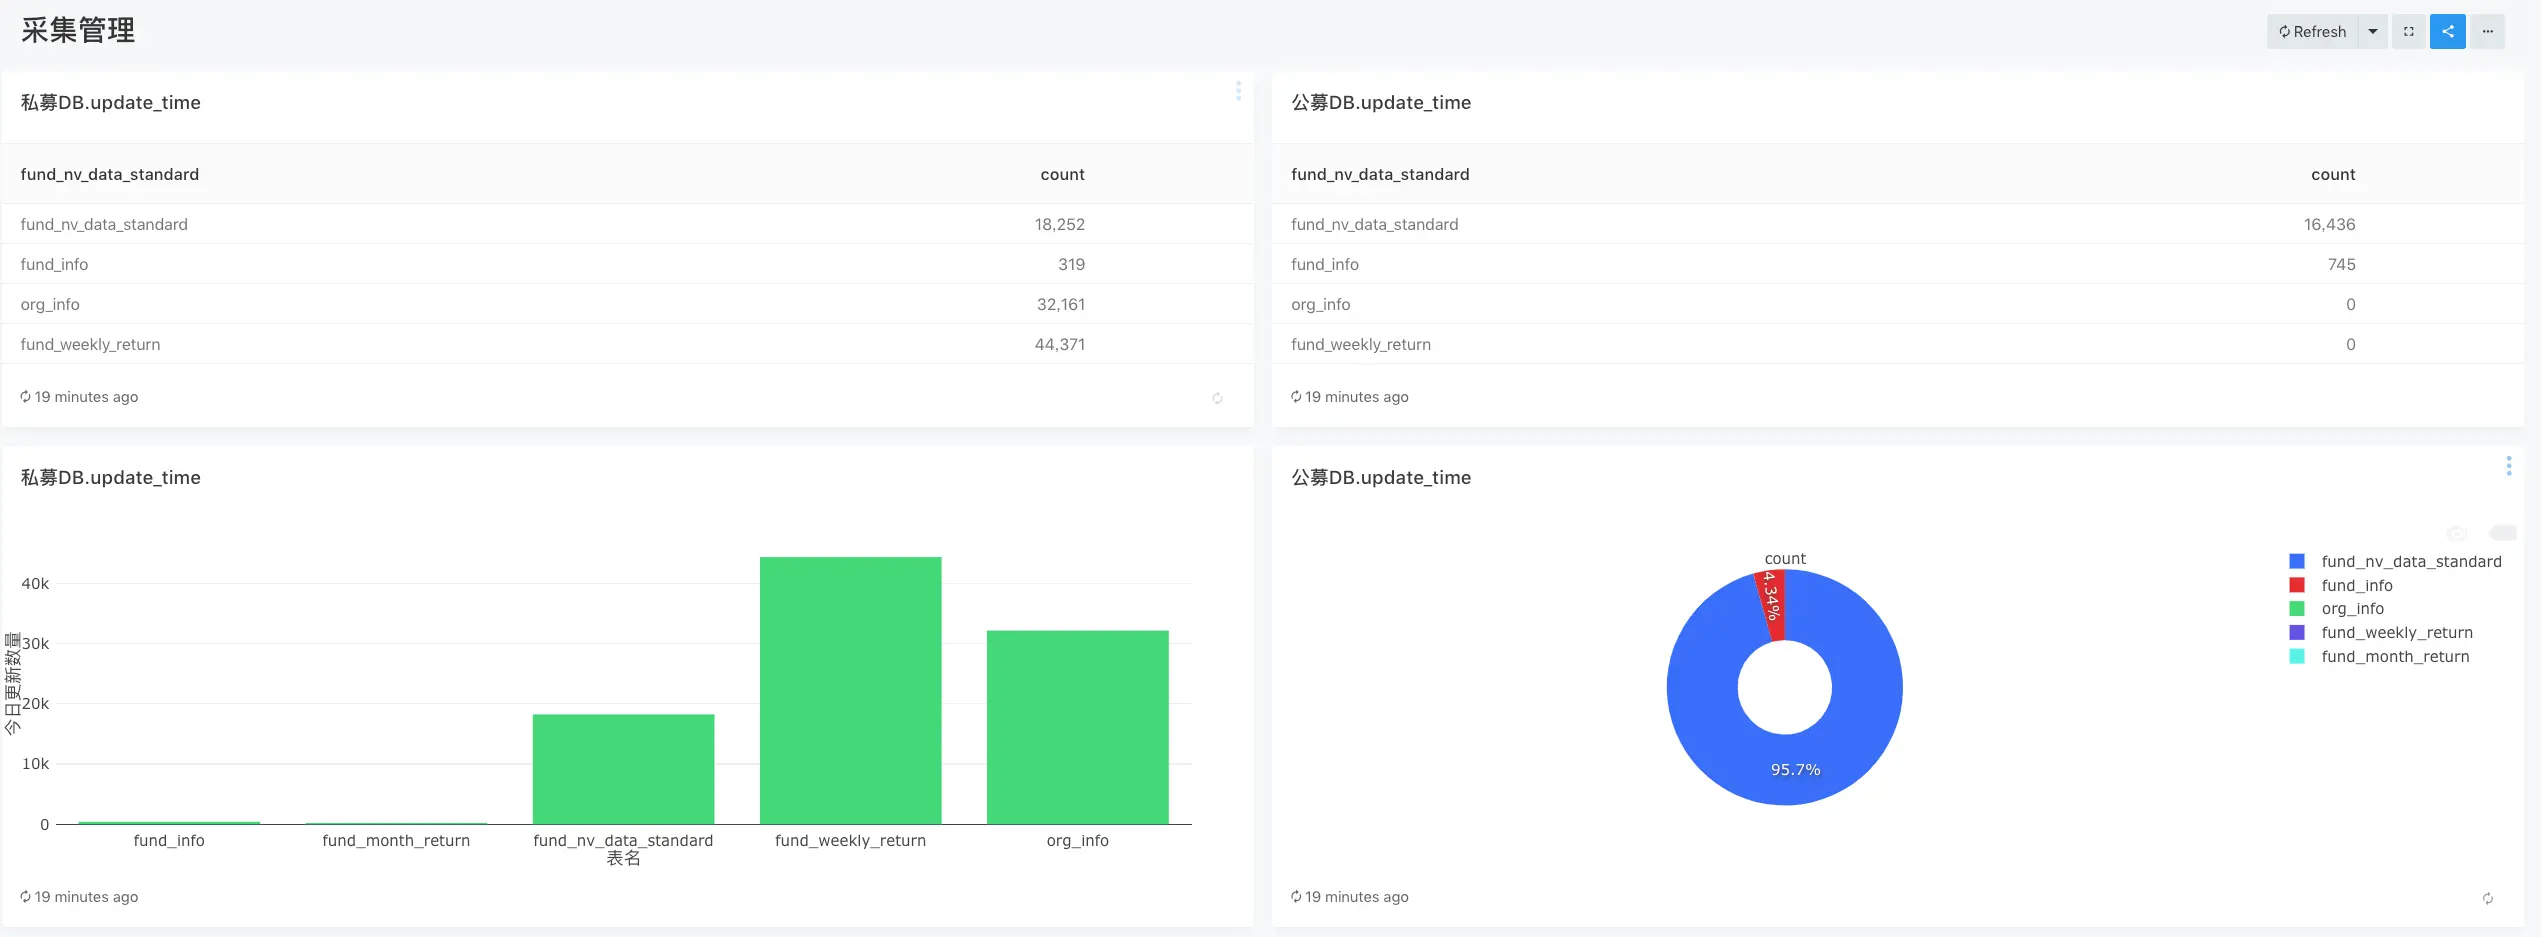The height and width of the screenshot is (937, 2541).
Task: Open the dashboard more options ellipsis menu
Action: pos(2488,32)
